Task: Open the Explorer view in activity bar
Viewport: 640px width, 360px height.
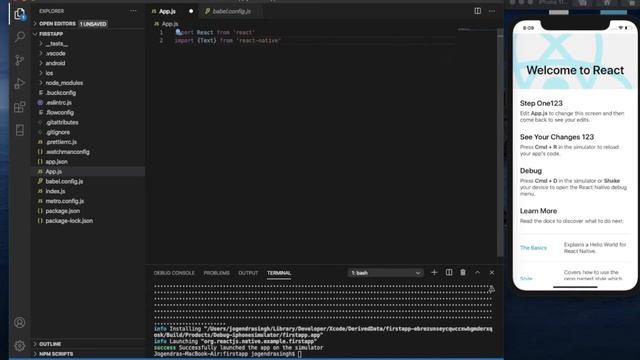Action: 20,14
